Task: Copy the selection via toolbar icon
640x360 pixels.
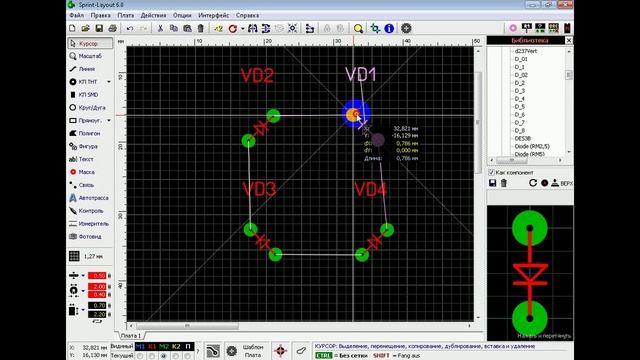Action: pyautogui.click(x=174, y=28)
